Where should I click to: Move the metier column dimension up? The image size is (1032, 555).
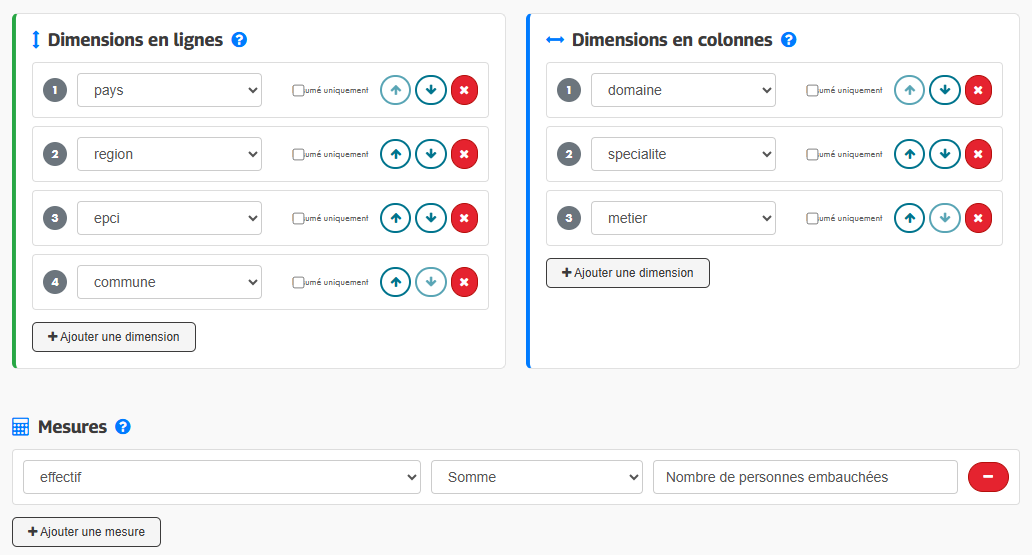click(909, 218)
